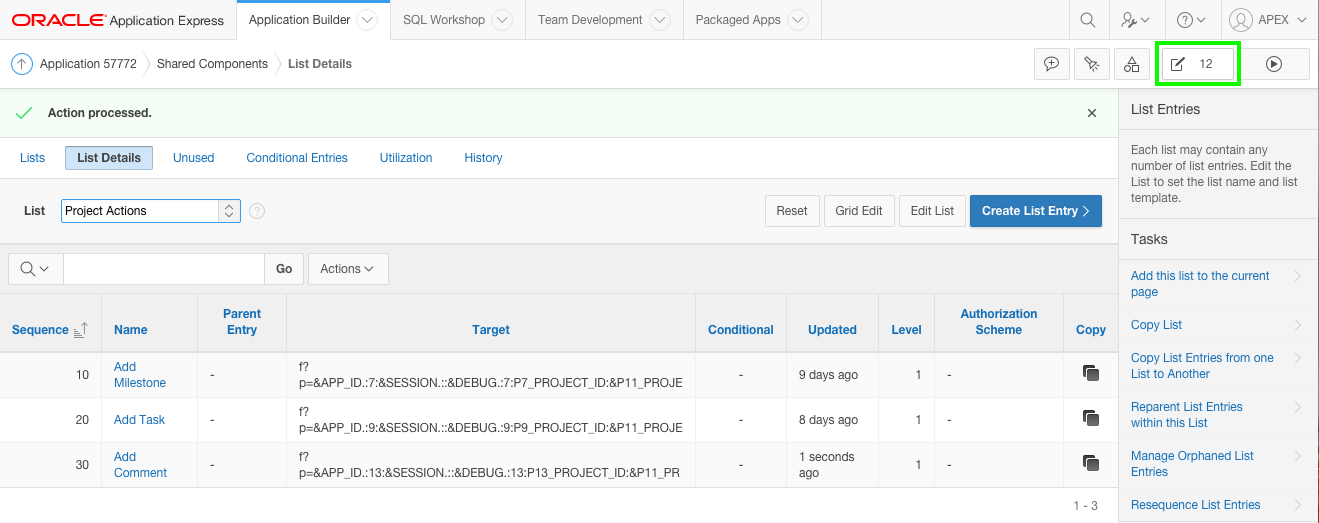Viewport: 1319px width, 523px height.
Task: Click the Edit Page 12 button
Action: pos(1197,64)
